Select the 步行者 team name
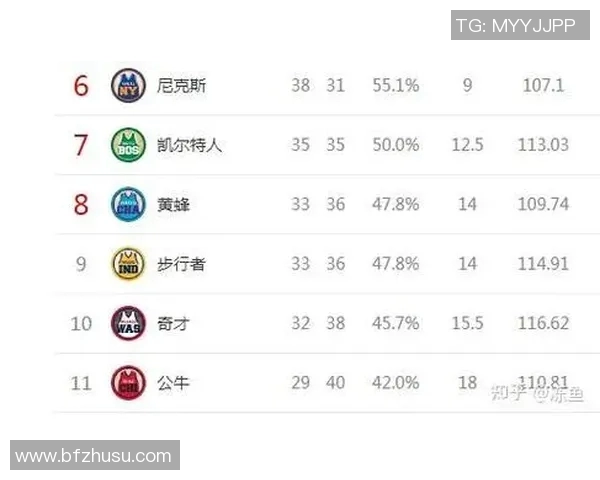The height and width of the screenshot is (480, 600). point(182,264)
